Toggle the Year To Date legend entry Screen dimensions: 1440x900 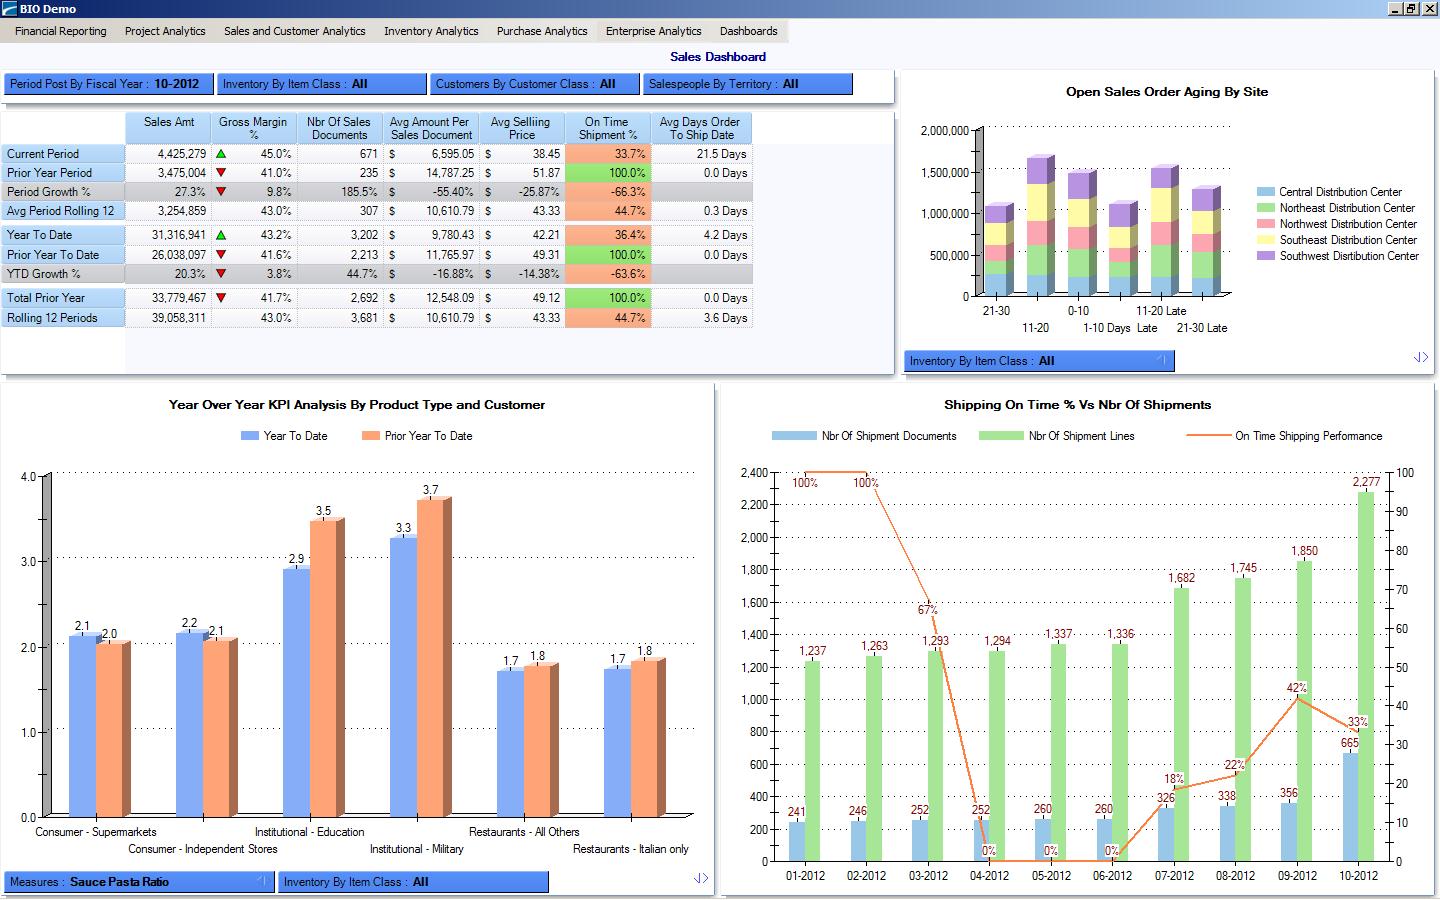pyautogui.click(x=286, y=436)
